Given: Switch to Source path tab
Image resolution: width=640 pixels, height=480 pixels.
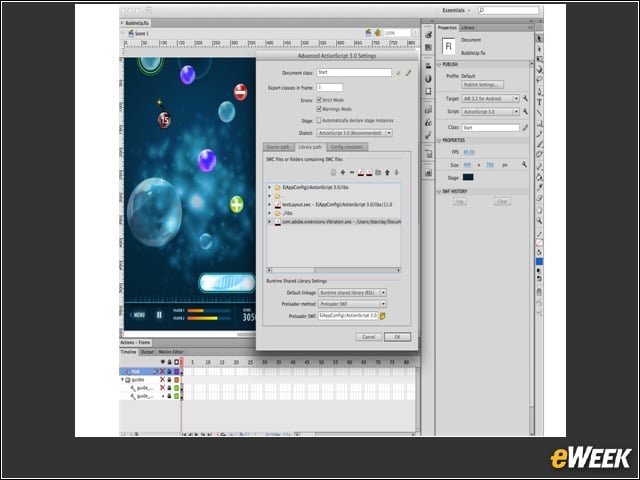Looking at the screenshot, I should click(x=278, y=147).
